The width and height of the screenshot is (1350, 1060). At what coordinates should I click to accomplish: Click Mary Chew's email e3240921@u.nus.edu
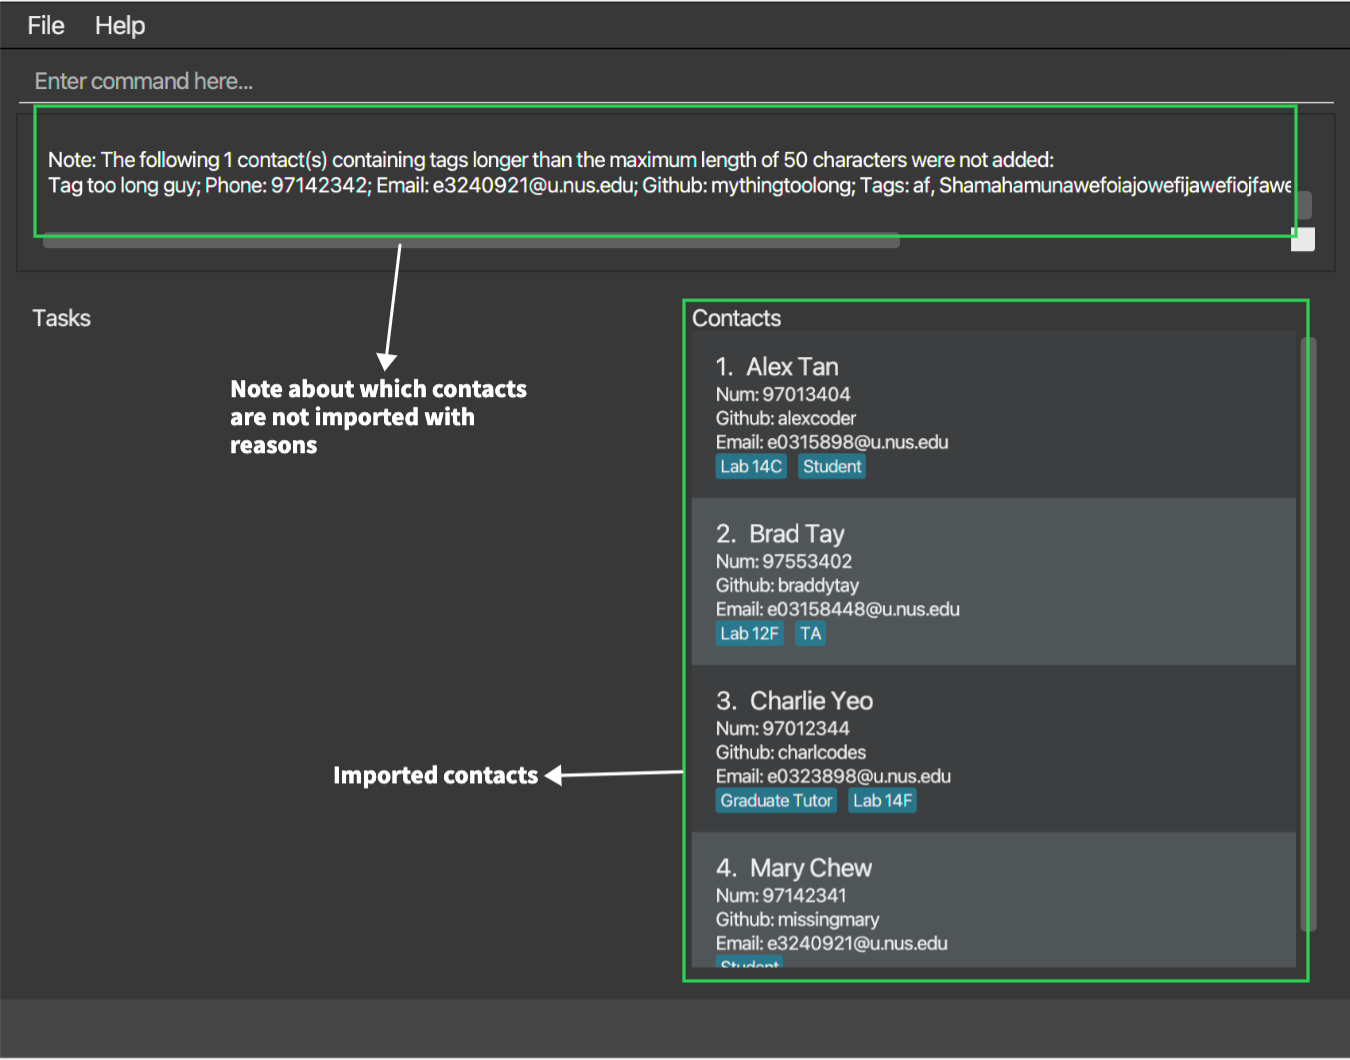point(832,943)
